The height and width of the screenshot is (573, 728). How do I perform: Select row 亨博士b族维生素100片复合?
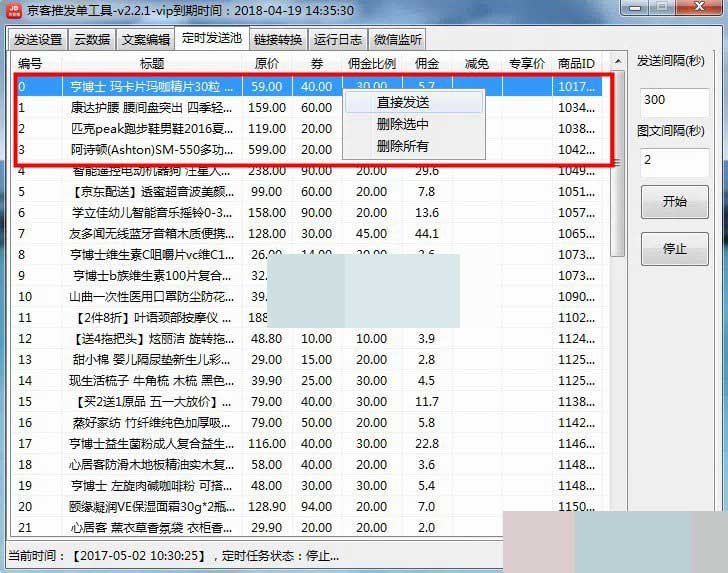coord(309,275)
